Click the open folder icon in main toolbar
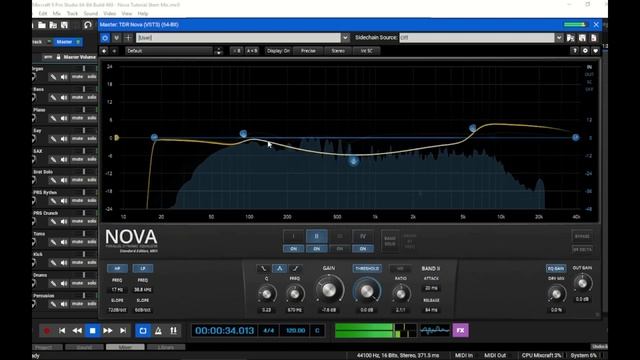640x360 pixels. [x=42, y=25]
